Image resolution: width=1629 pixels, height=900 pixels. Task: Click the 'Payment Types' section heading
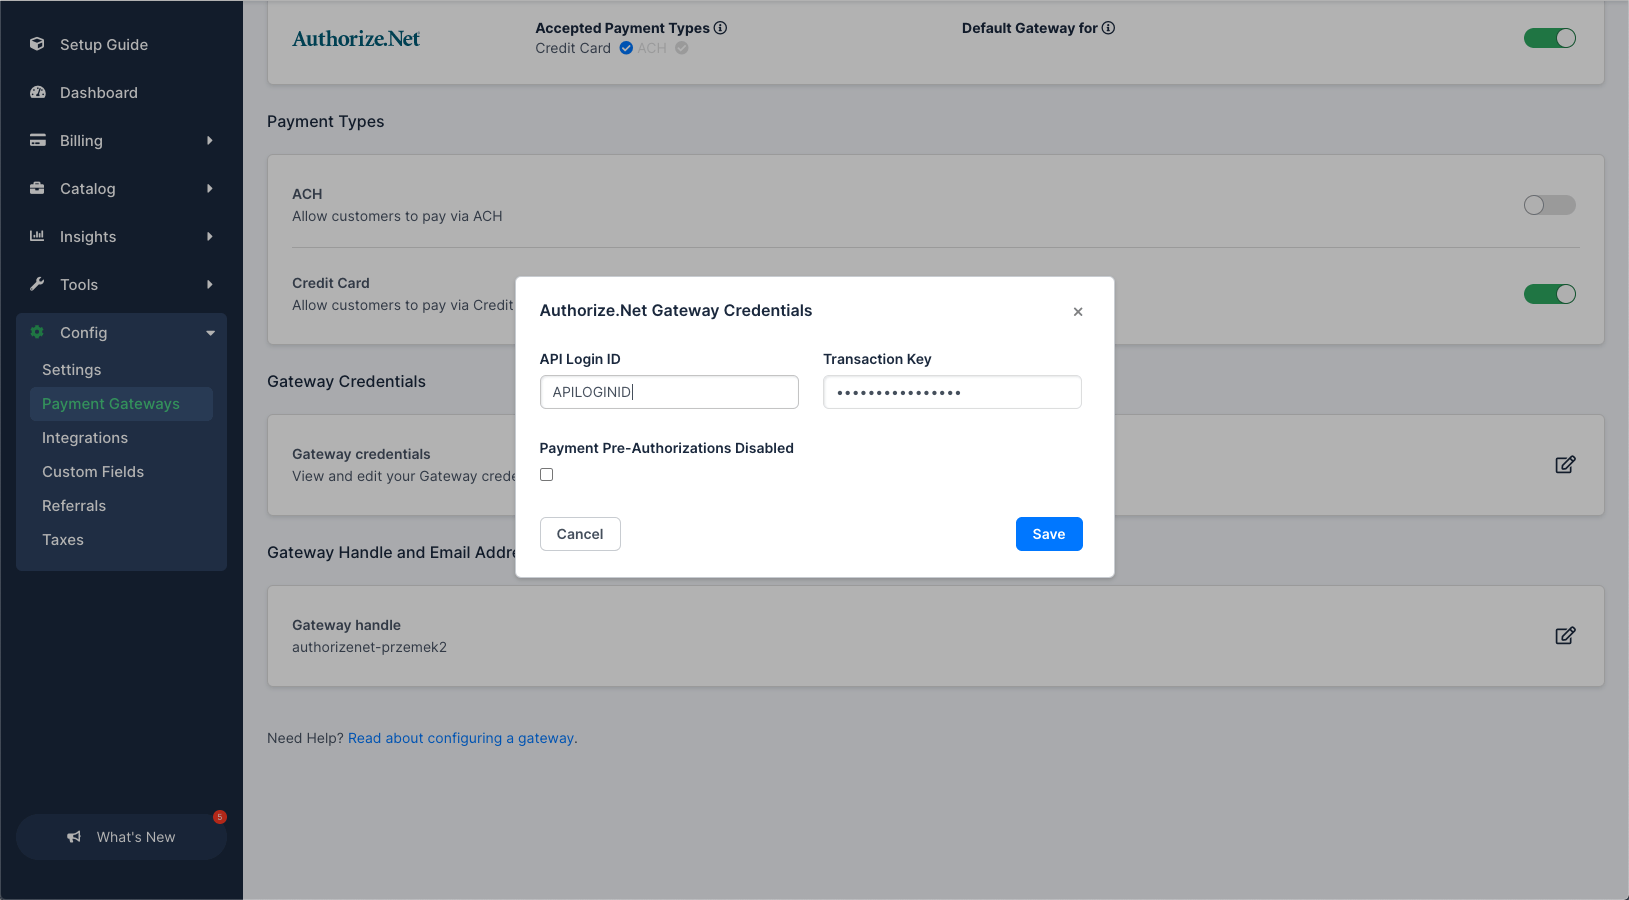click(x=325, y=121)
